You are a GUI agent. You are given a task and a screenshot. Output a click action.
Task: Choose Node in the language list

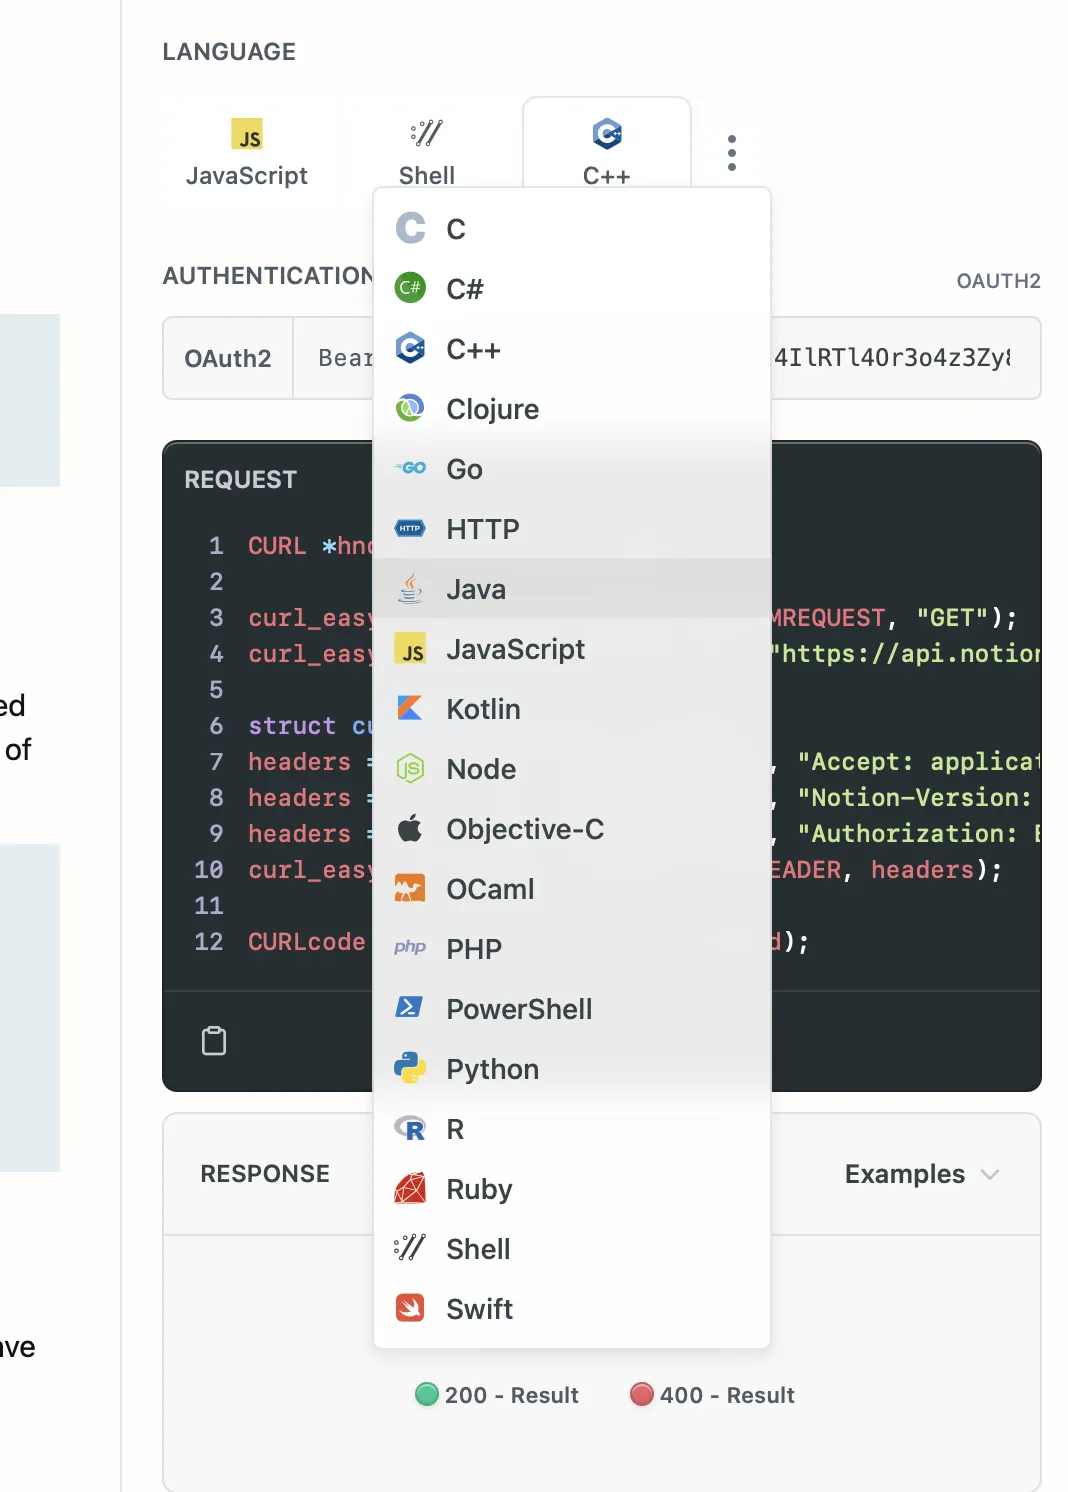click(571, 769)
